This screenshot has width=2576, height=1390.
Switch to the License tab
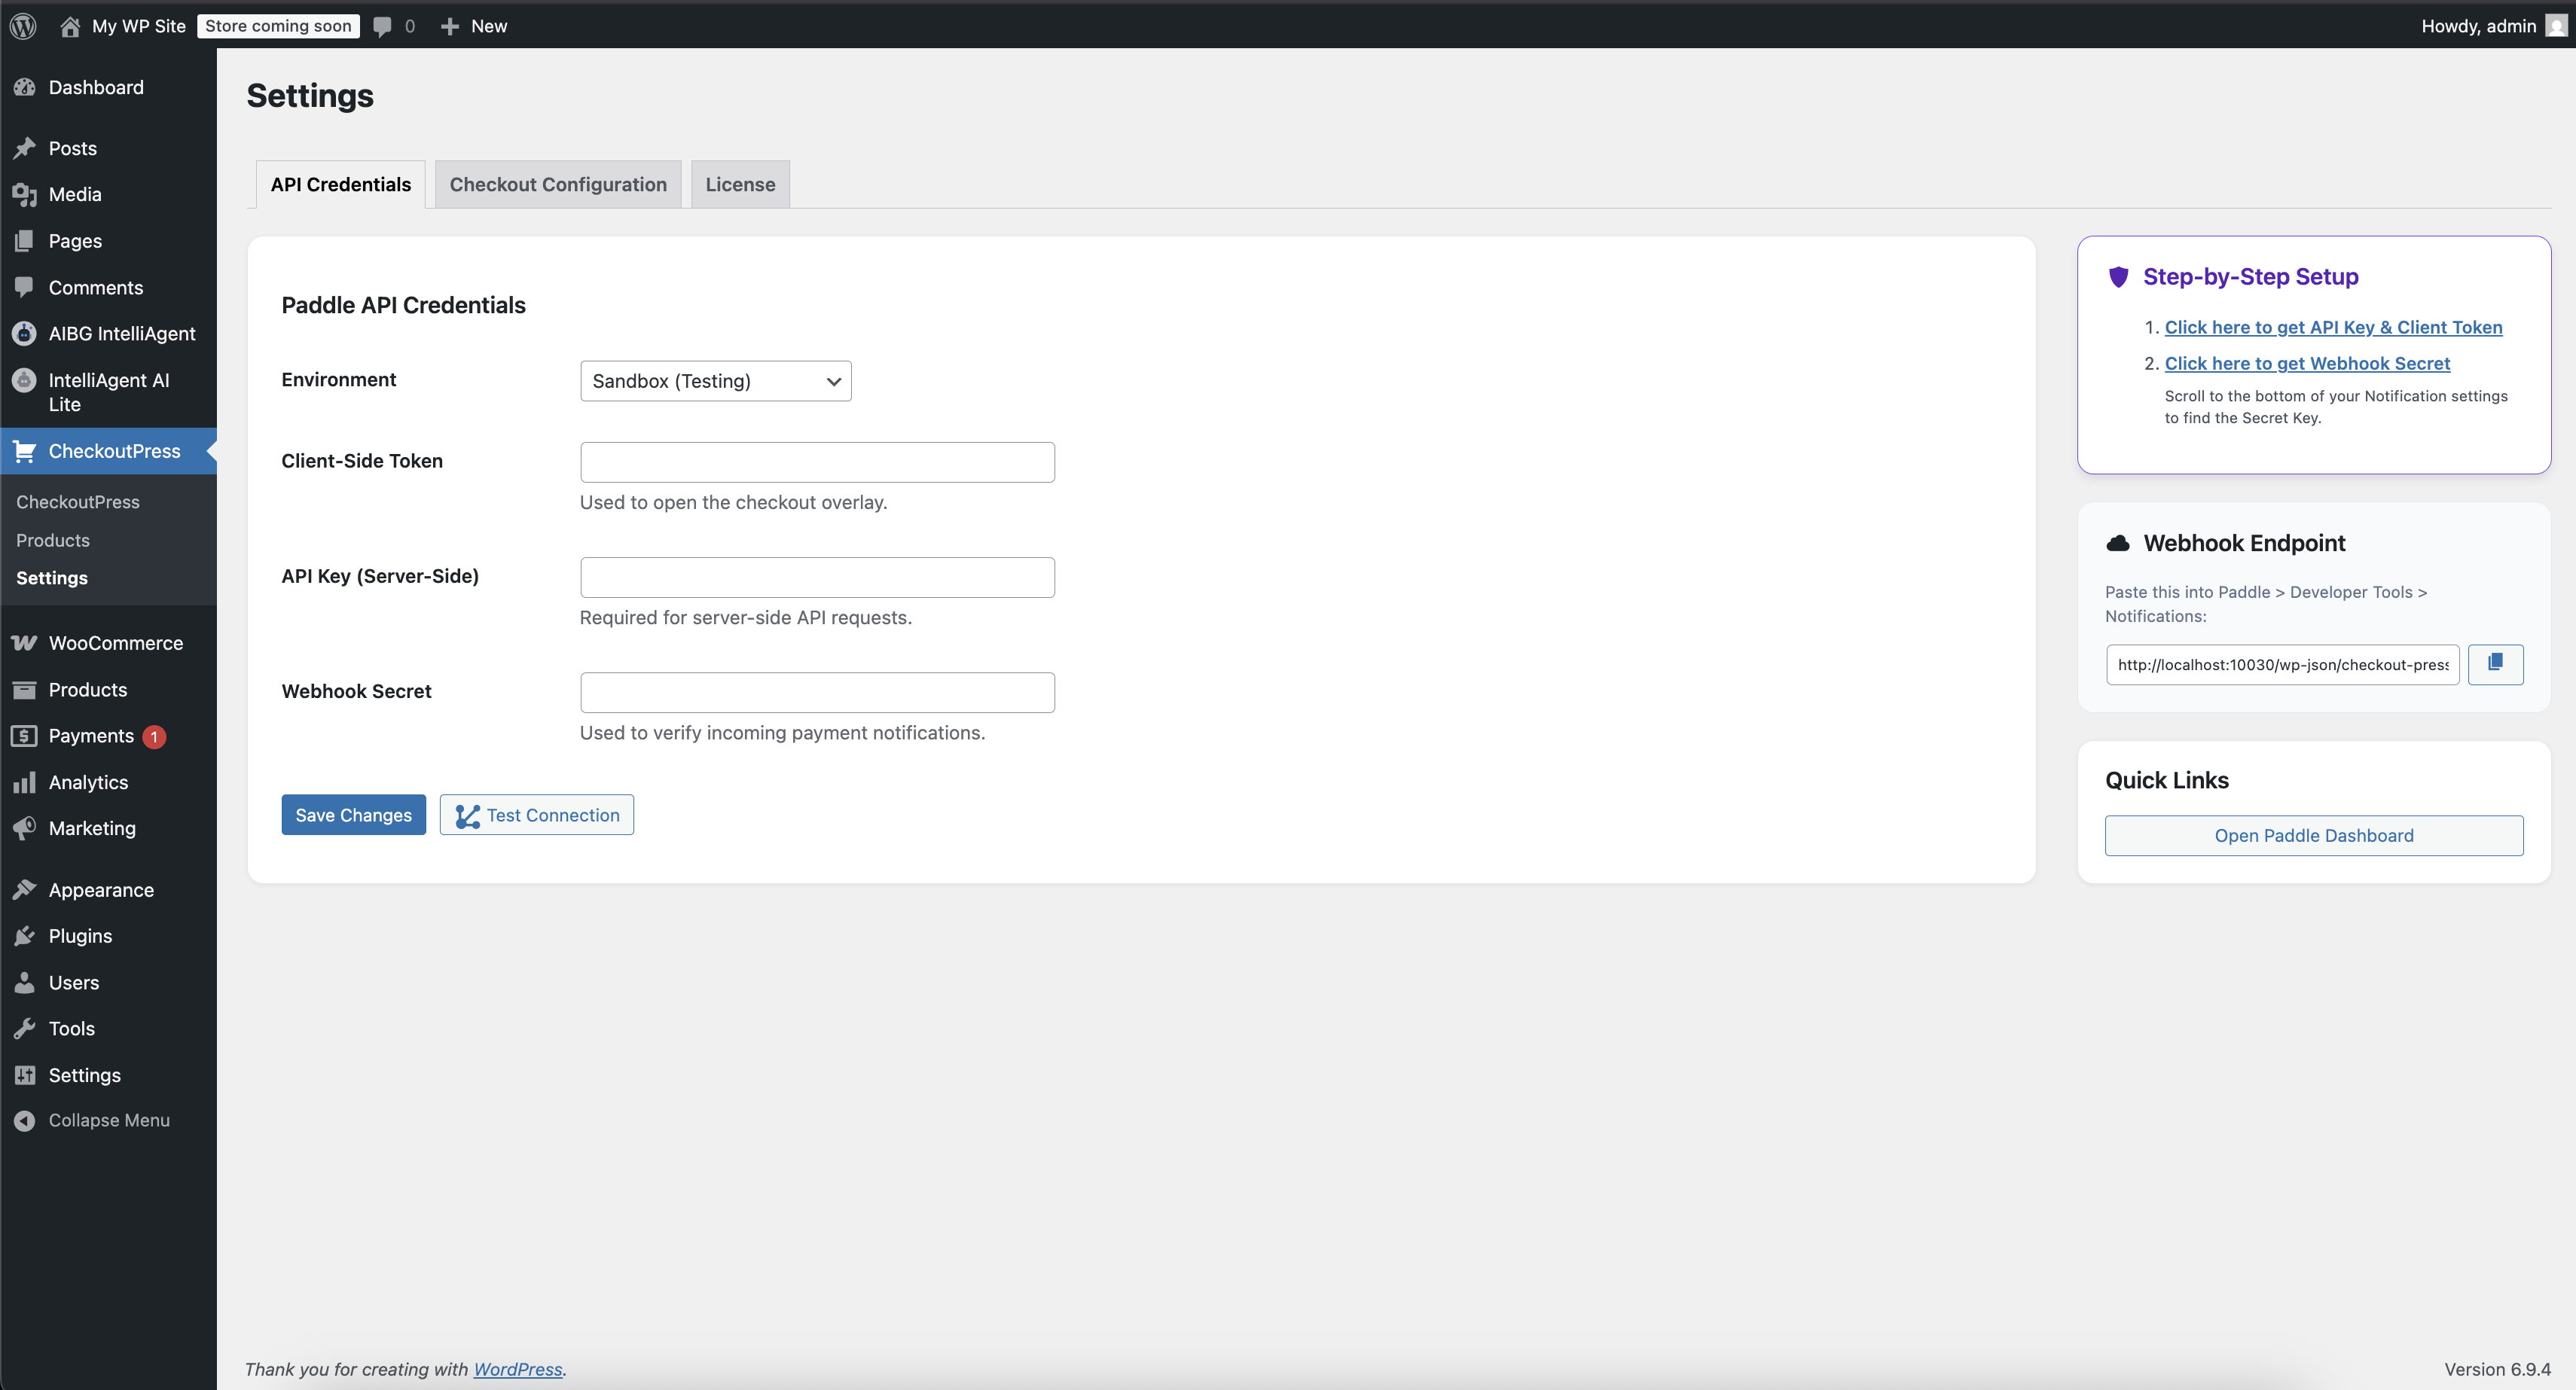pos(740,184)
